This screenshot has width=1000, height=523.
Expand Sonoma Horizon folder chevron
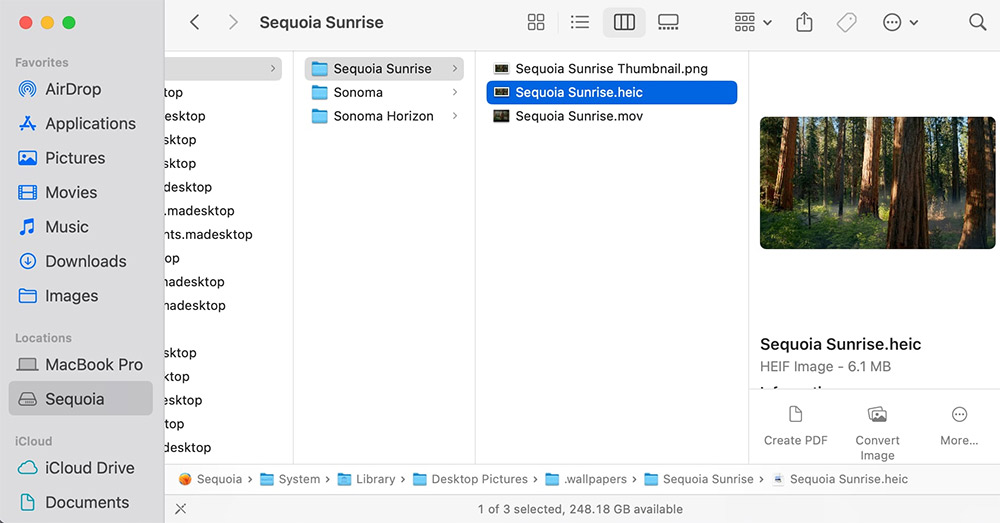tap(455, 116)
